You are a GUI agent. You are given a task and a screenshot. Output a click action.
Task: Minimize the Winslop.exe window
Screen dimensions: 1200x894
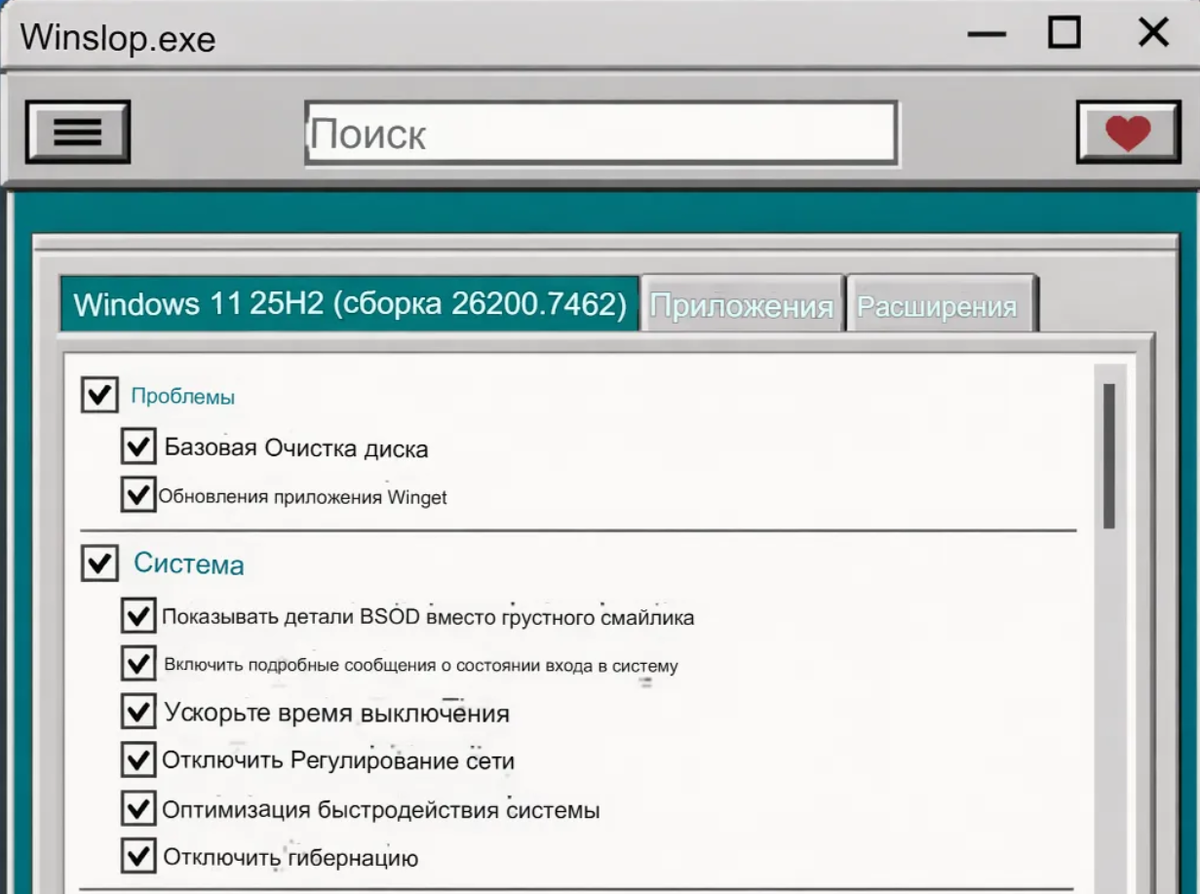989,33
